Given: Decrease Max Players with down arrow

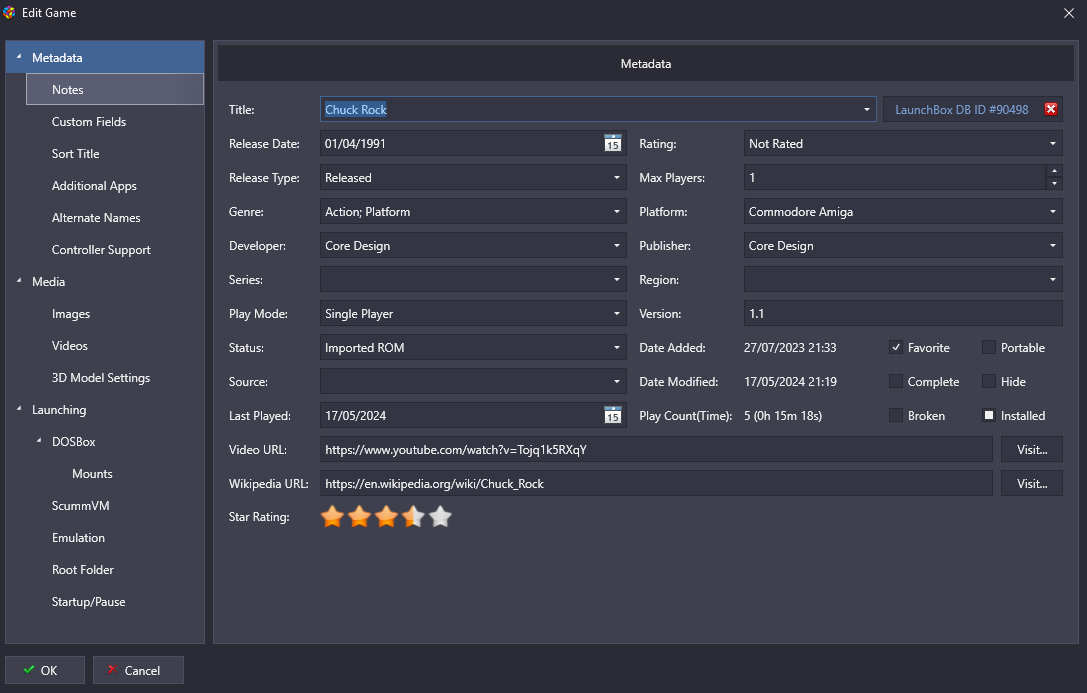Looking at the screenshot, I should click(x=1054, y=184).
